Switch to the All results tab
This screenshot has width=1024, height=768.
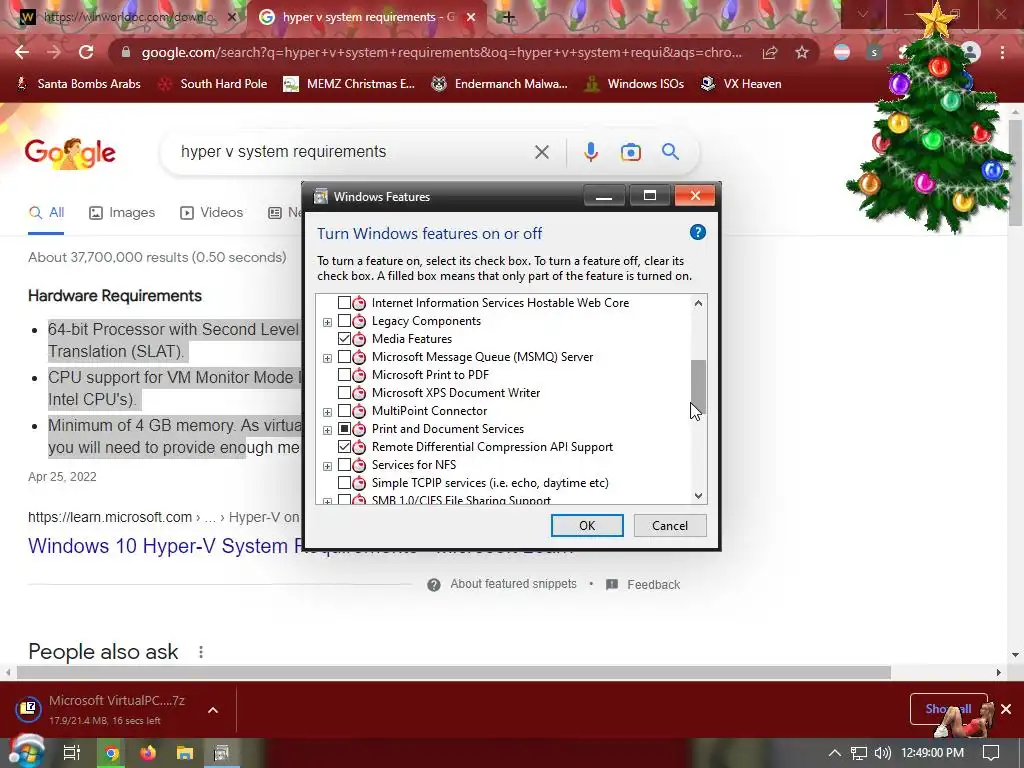tap(46, 212)
